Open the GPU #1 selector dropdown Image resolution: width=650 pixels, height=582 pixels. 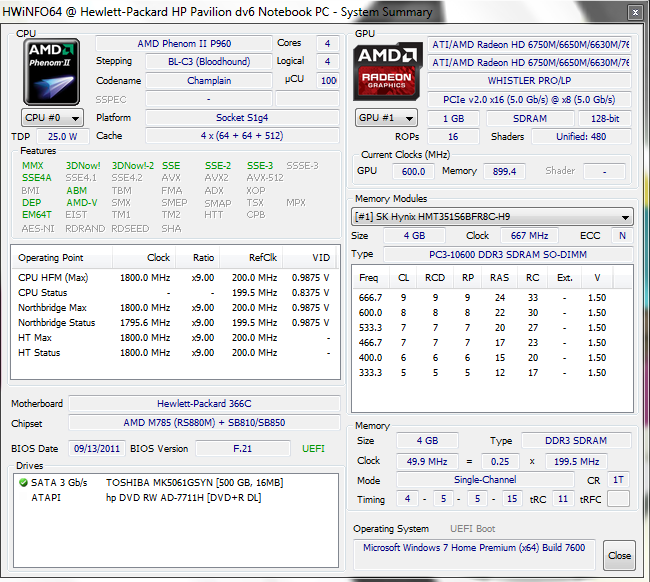point(386,118)
